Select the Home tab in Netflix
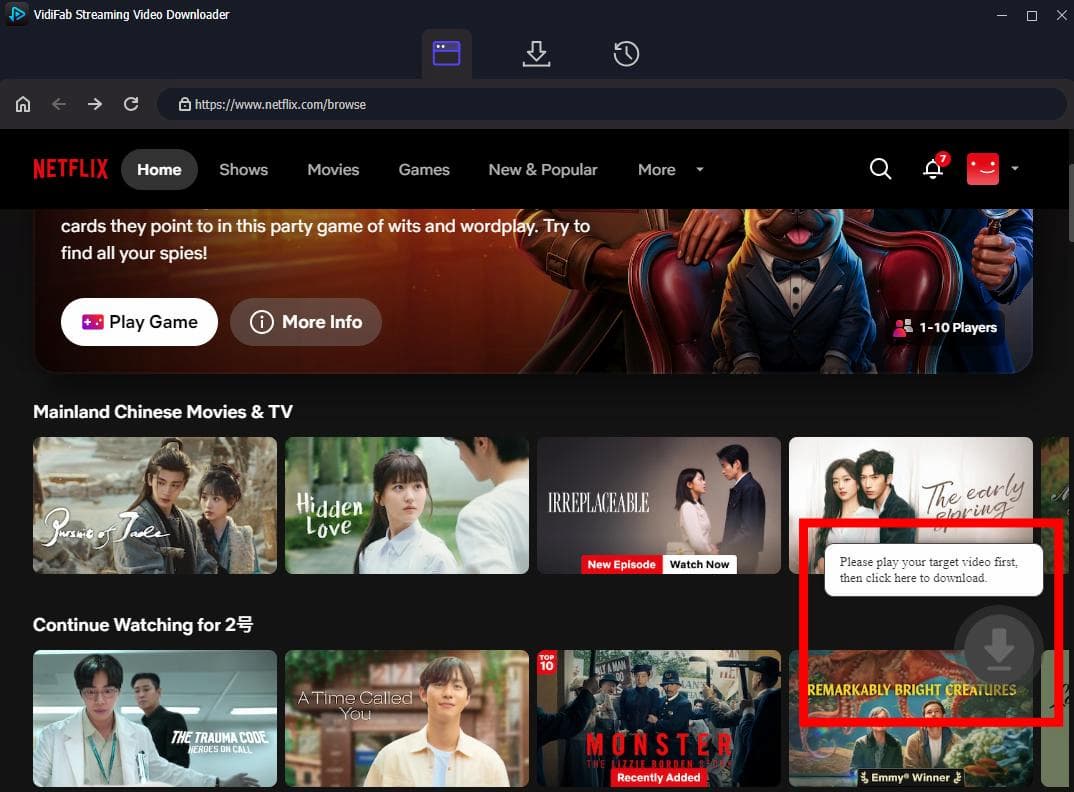This screenshot has width=1074, height=792. [159, 169]
